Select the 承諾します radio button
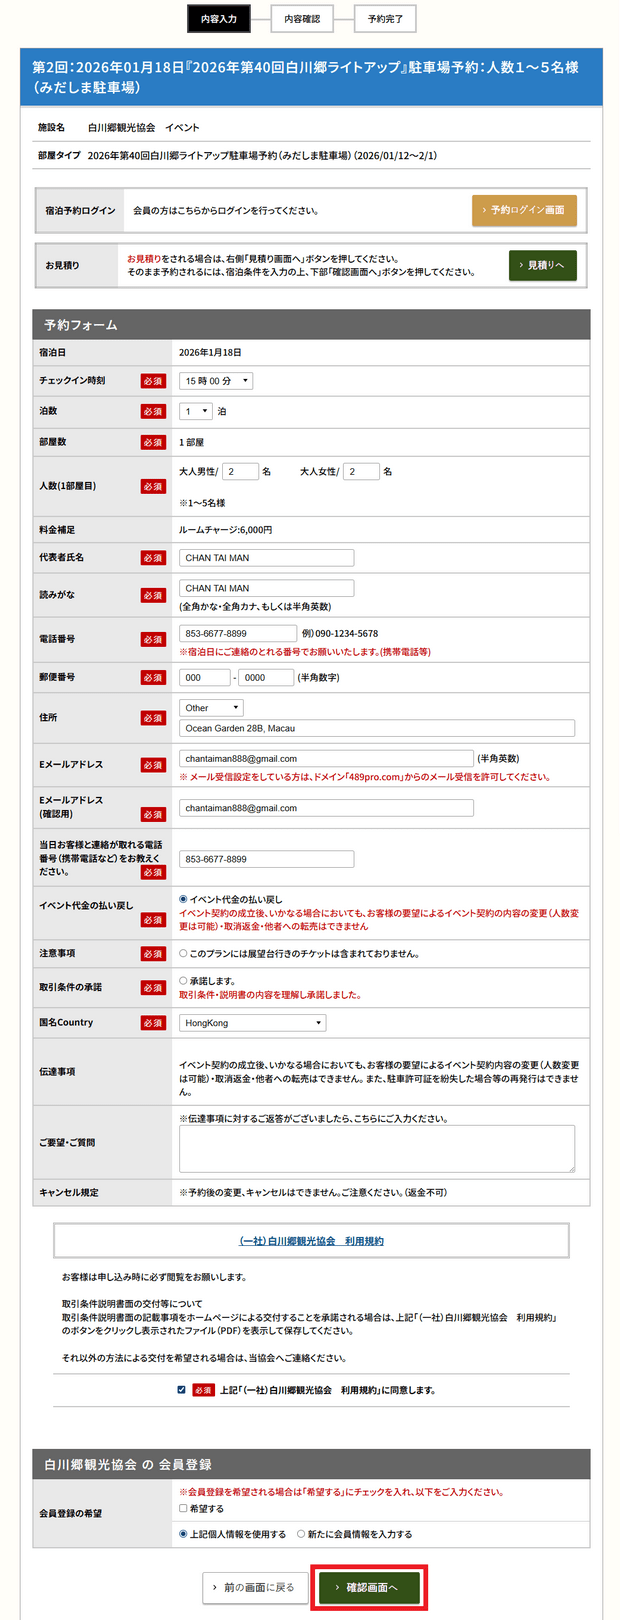This screenshot has width=620, height=1620. (183, 981)
